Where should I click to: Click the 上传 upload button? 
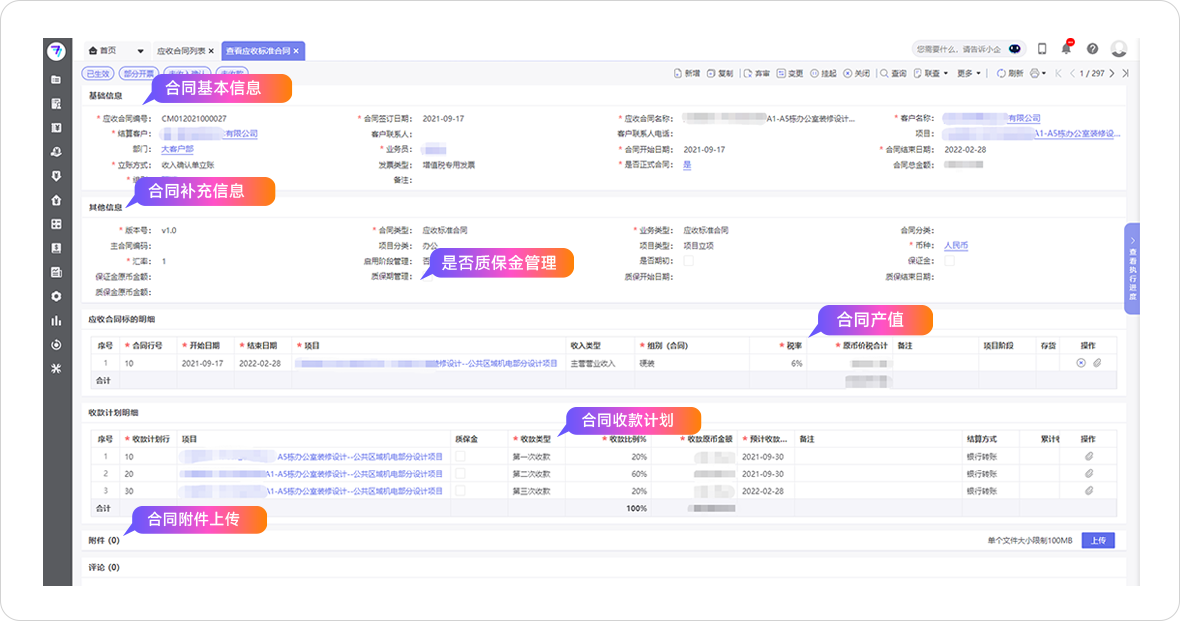click(1098, 540)
